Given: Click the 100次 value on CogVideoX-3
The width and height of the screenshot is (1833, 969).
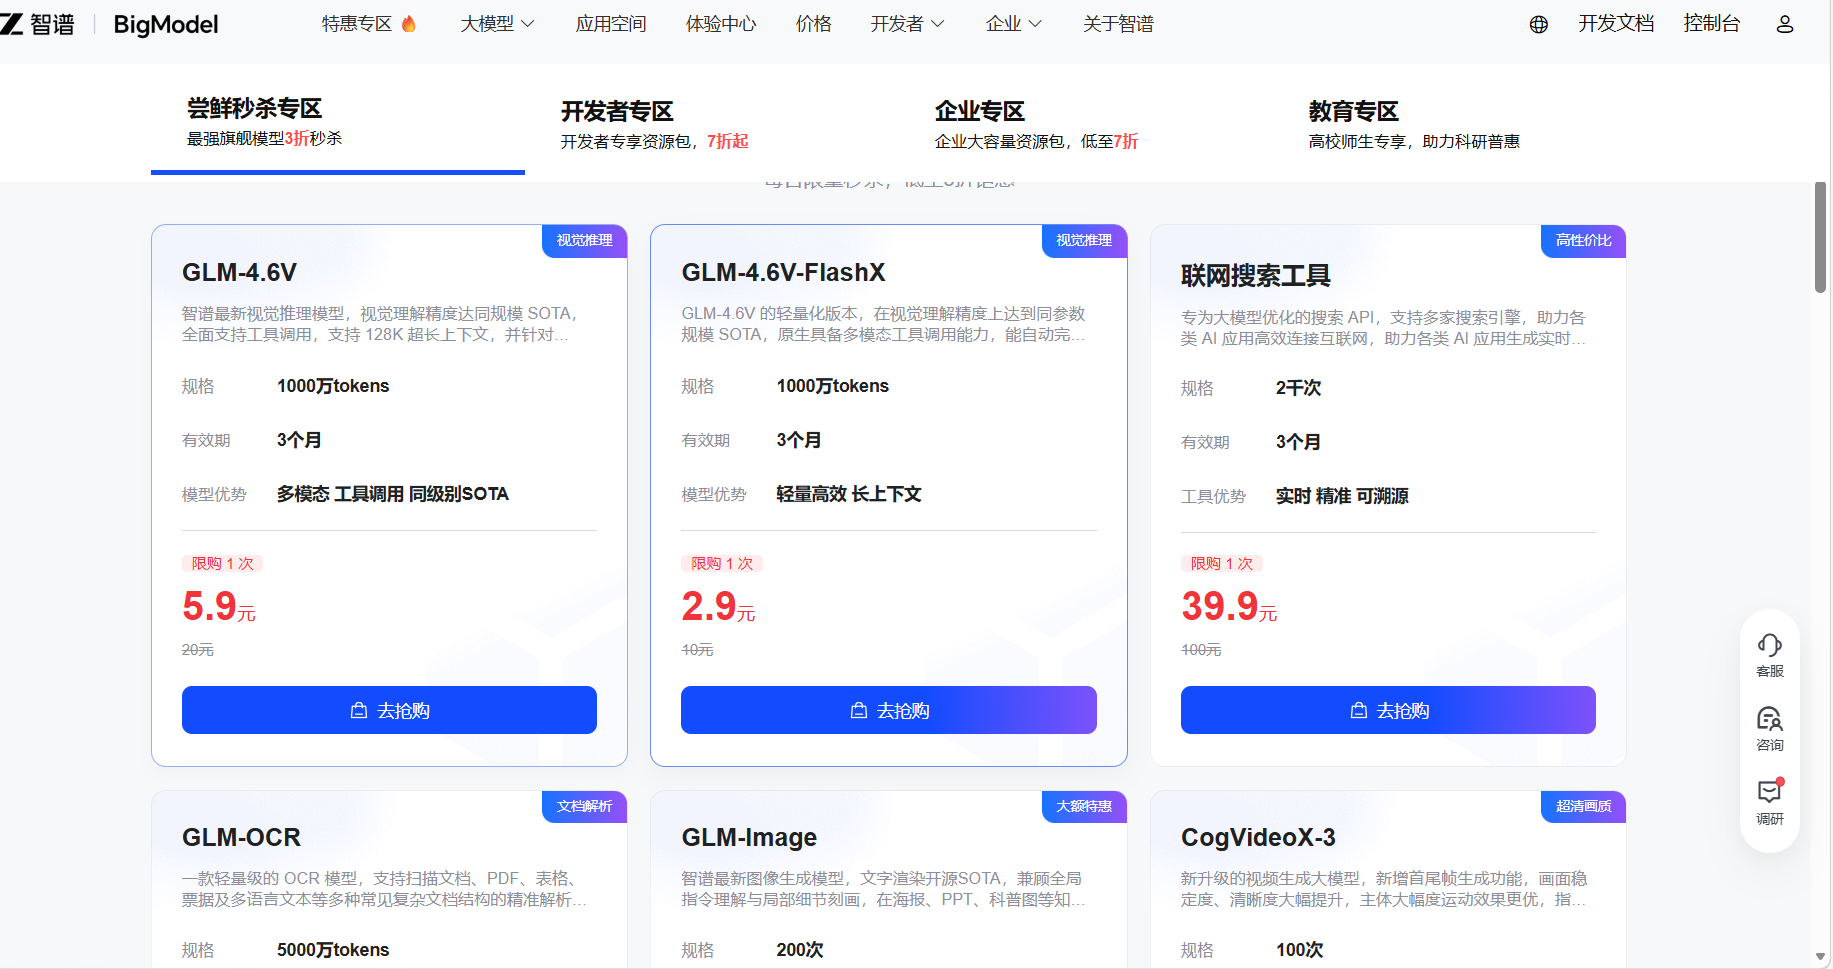Looking at the screenshot, I should (x=1299, y=950).
